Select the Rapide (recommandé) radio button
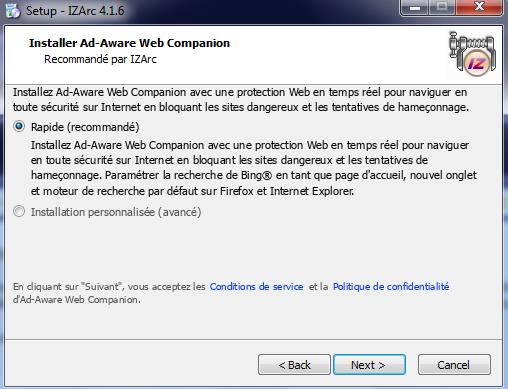Screen dimensions: 508x389 pyautogui.click(x=19, y=126)
